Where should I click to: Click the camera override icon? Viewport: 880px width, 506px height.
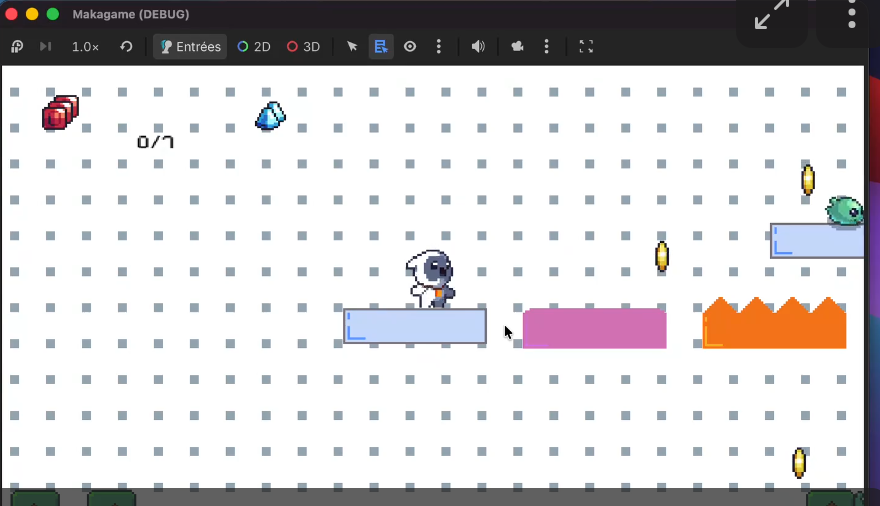517,47
